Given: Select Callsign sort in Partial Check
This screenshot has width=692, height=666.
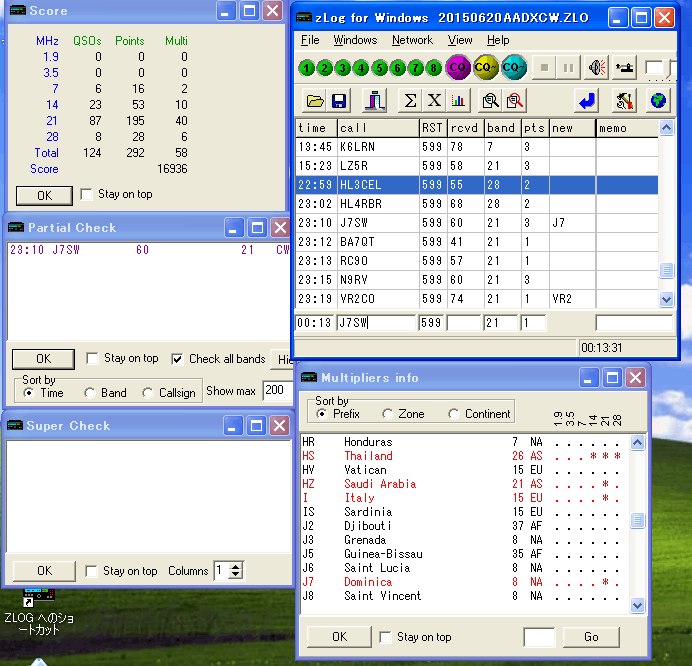Looking at the screenshot, I should tap(147, 393).
